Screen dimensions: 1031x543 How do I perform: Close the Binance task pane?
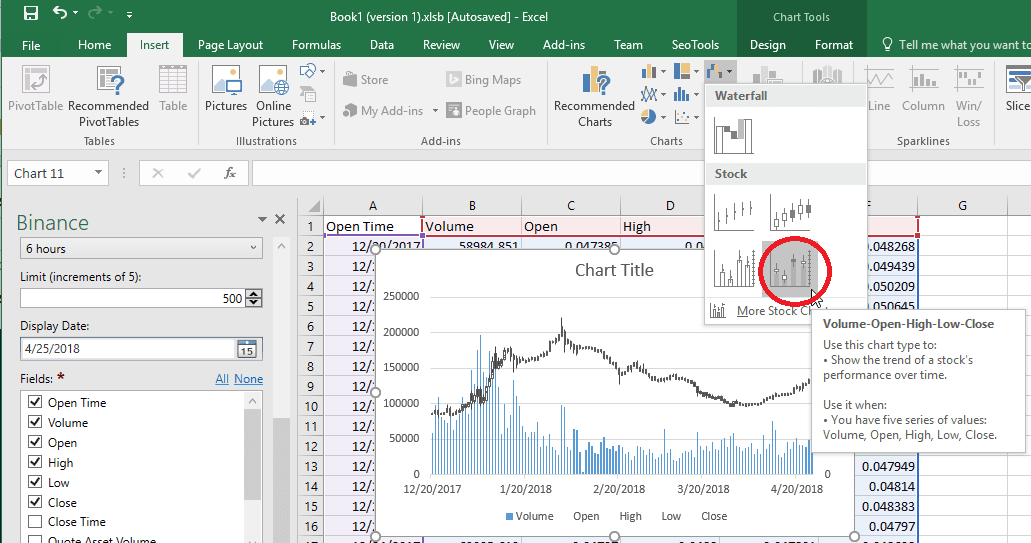coord(280,219)
